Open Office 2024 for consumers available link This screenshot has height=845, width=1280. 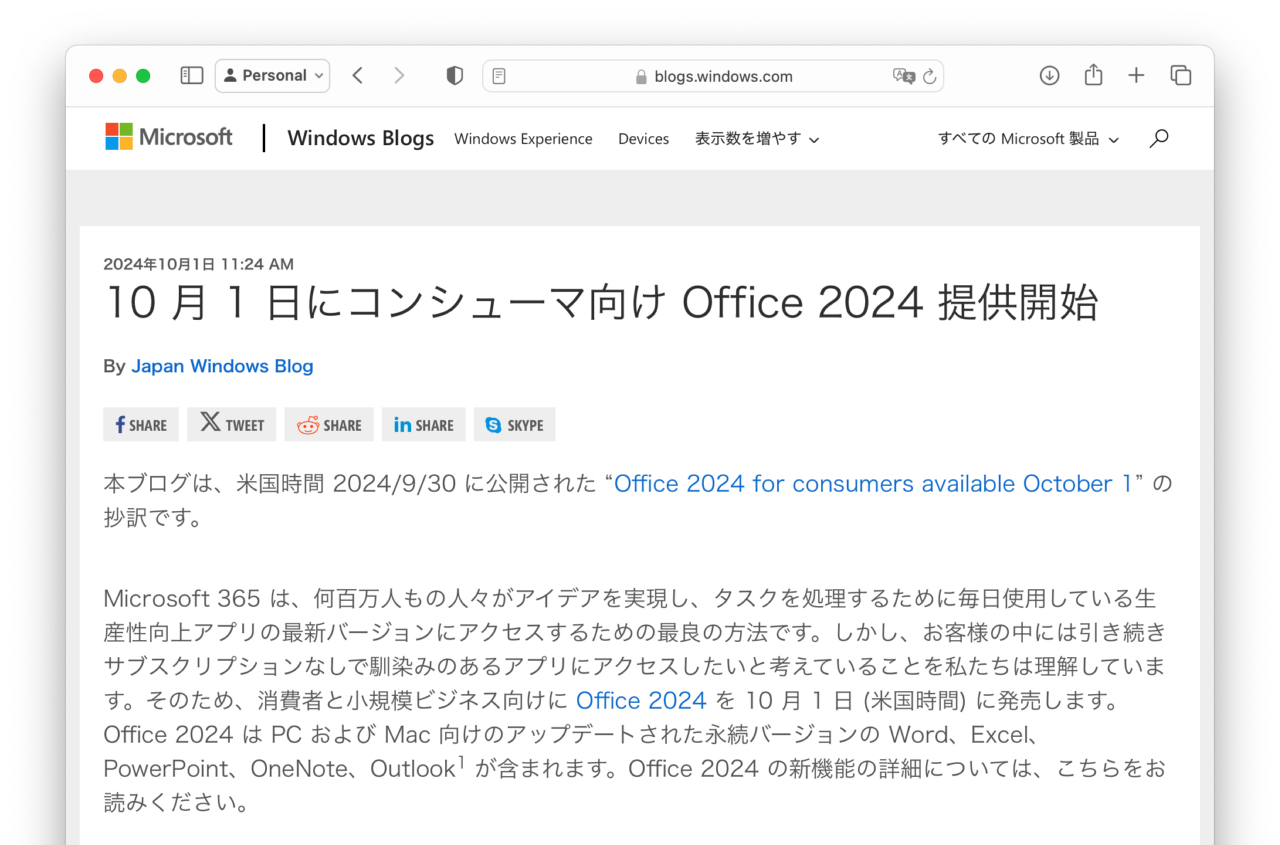tap(873, 484)
